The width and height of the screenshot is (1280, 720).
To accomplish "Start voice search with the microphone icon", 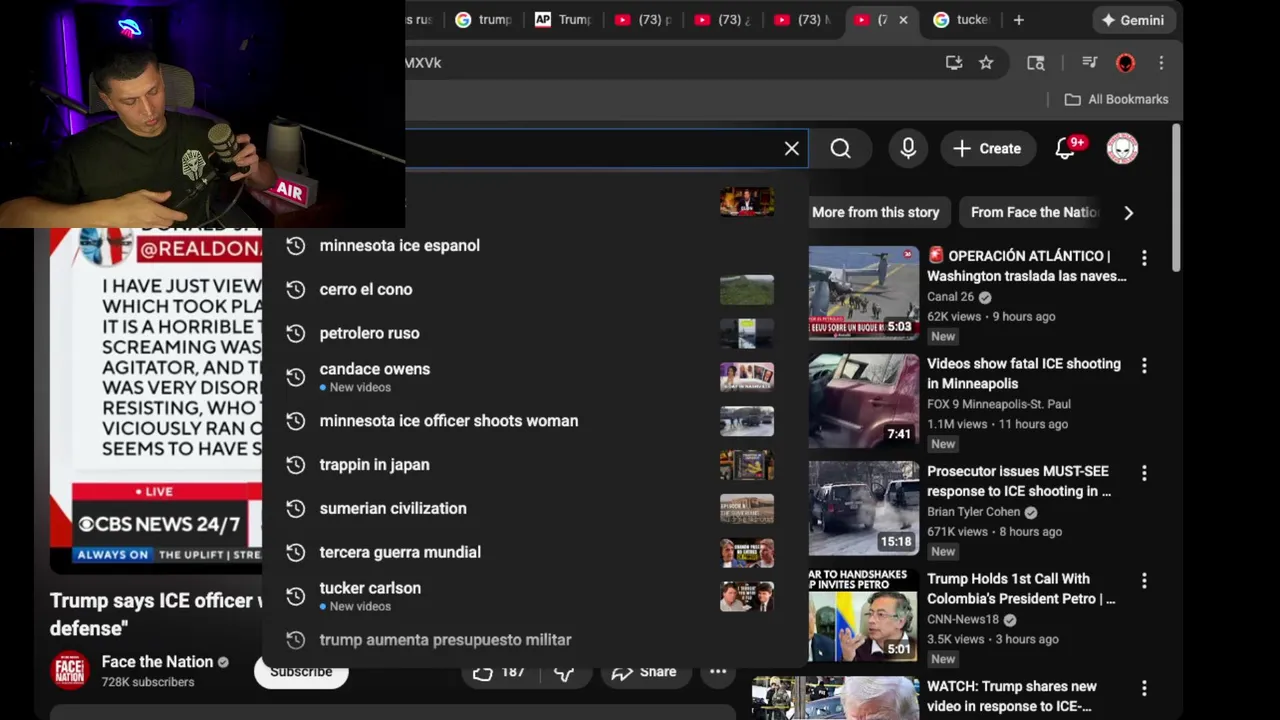I will (908, 149).
